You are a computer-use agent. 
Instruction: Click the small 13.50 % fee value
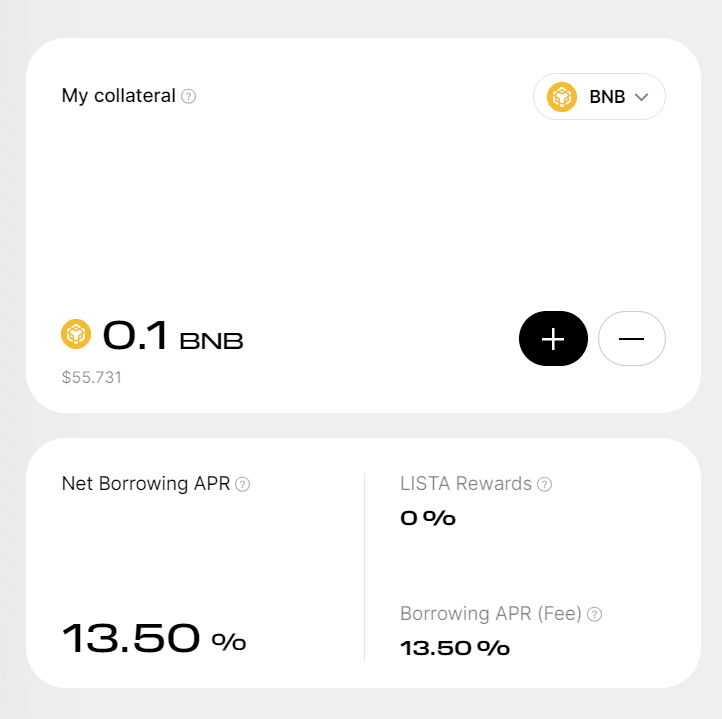(x=454, y=648)
